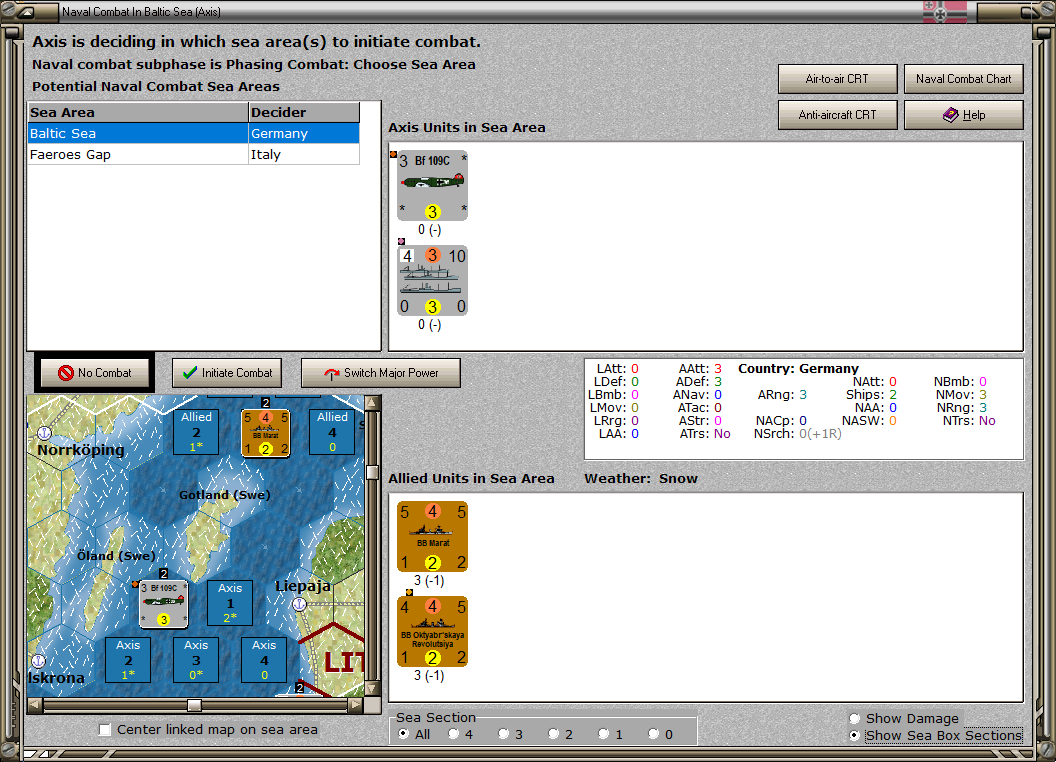Choose the Show Sea Box Sections option
1056x762 pixels.
click(x=855, y=736)
